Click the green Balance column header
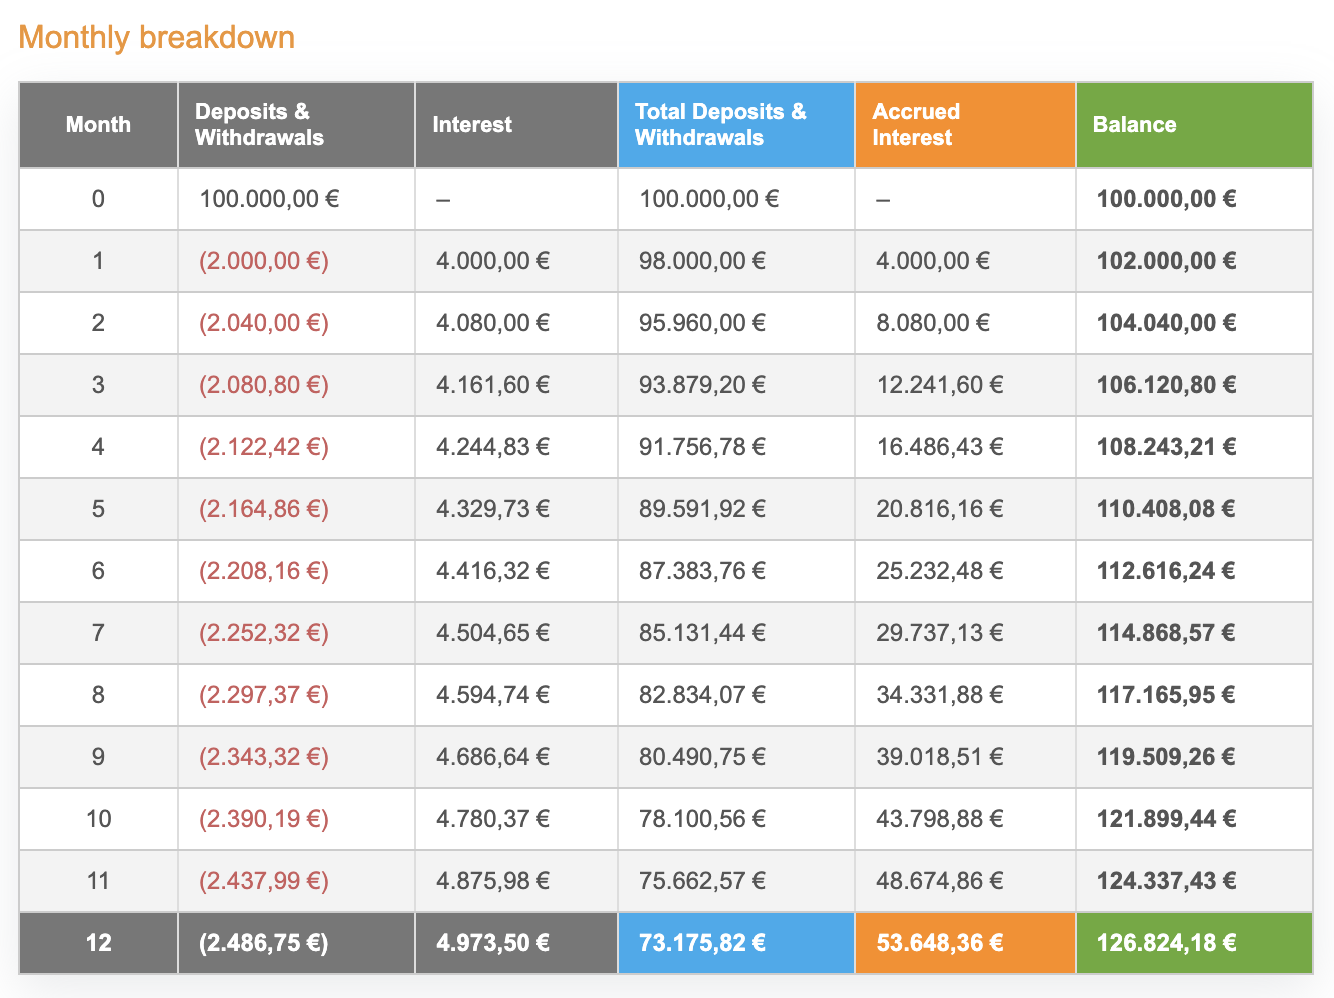The image size is (1334, 998). [1134, 125]
